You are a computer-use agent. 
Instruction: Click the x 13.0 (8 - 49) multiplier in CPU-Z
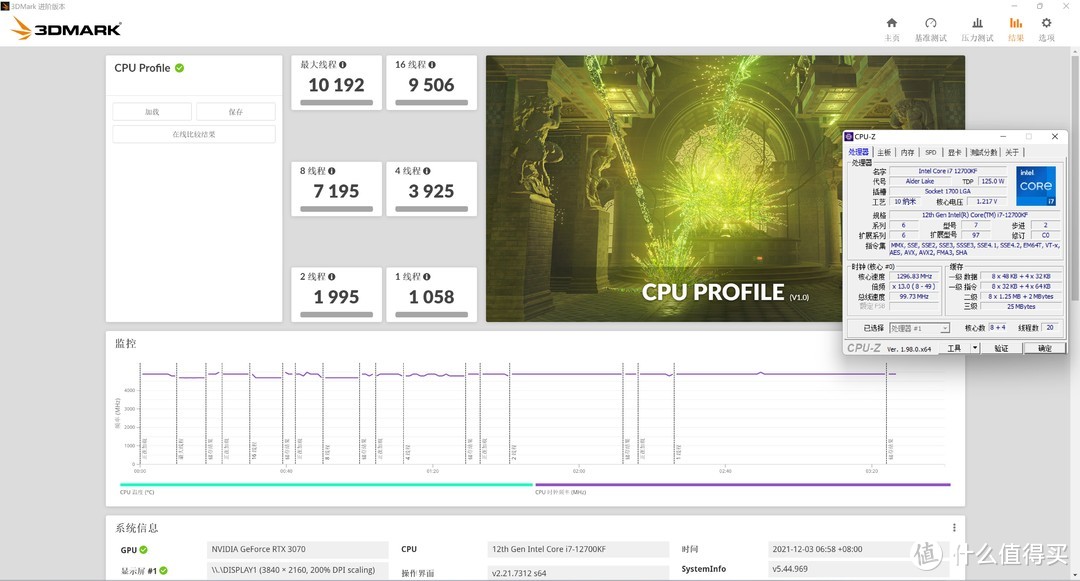915,286
